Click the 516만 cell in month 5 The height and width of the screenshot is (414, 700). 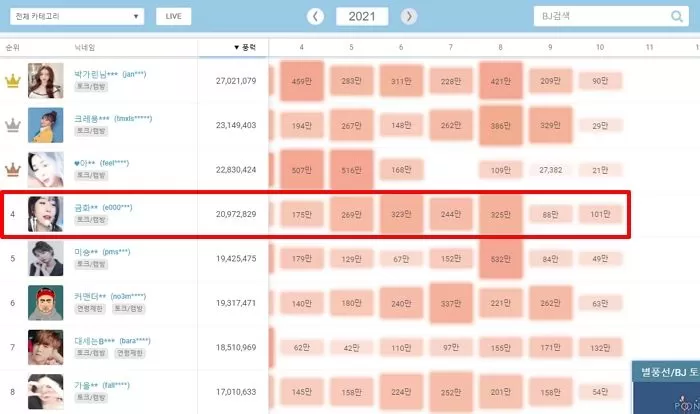click(351, 170)
